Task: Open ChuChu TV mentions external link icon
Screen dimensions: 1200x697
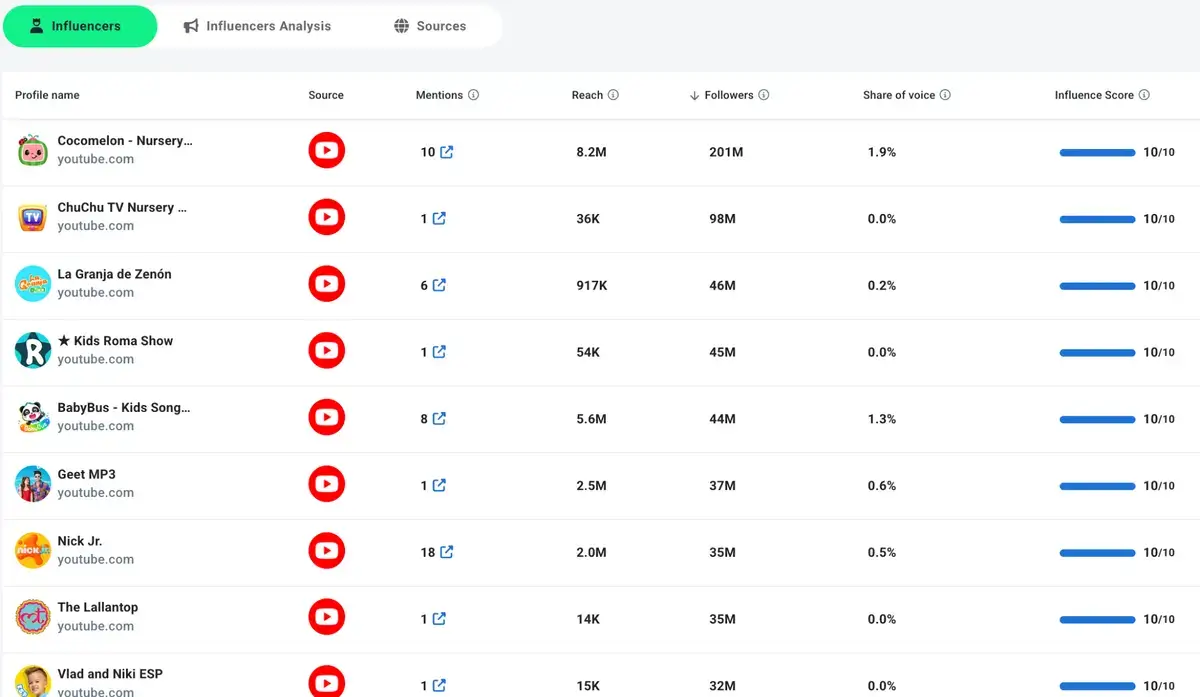Action: coord(439,218)
